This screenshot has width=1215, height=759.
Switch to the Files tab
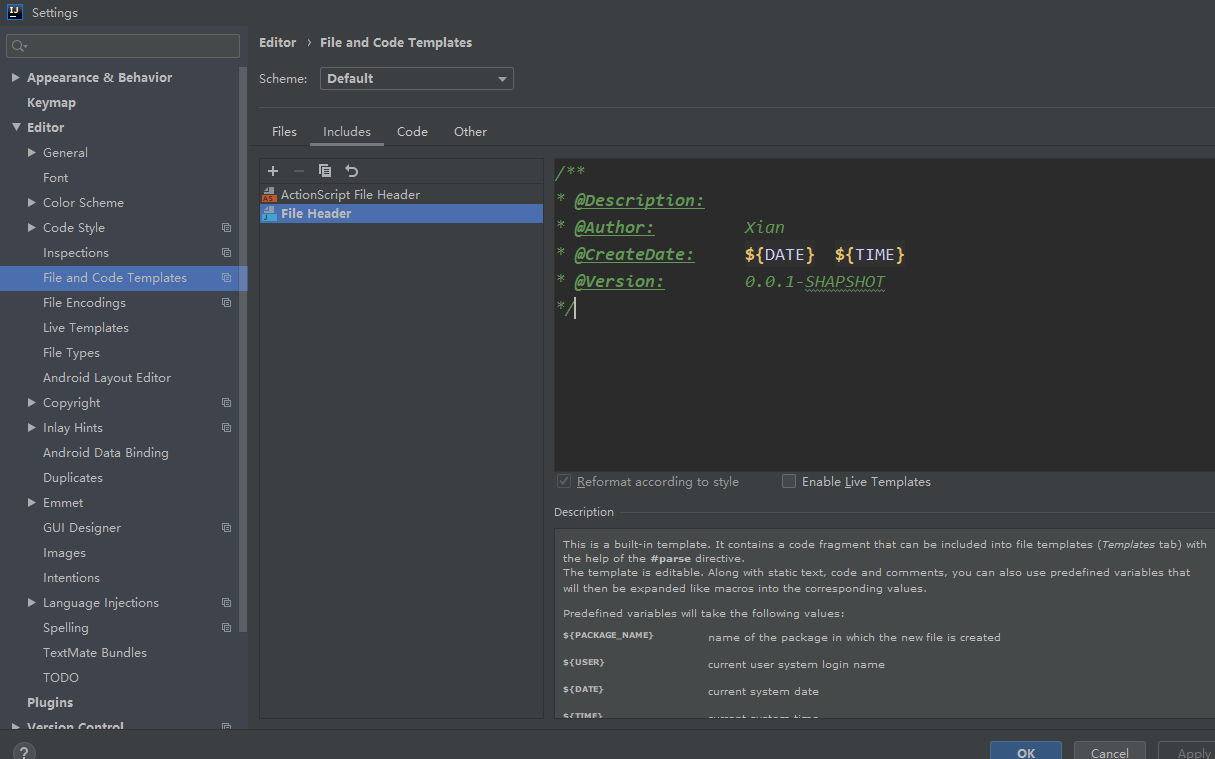(x=284, y=132)
